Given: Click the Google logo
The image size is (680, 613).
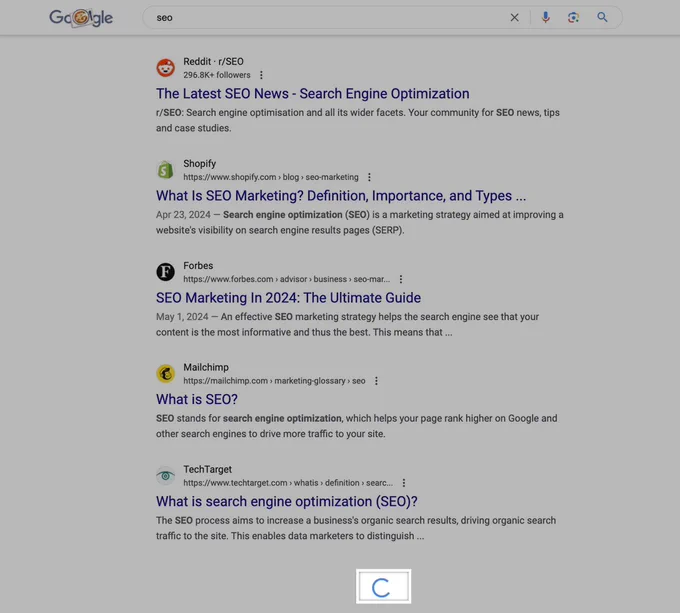Looking at the screenshot, I should tap(81, 18).
